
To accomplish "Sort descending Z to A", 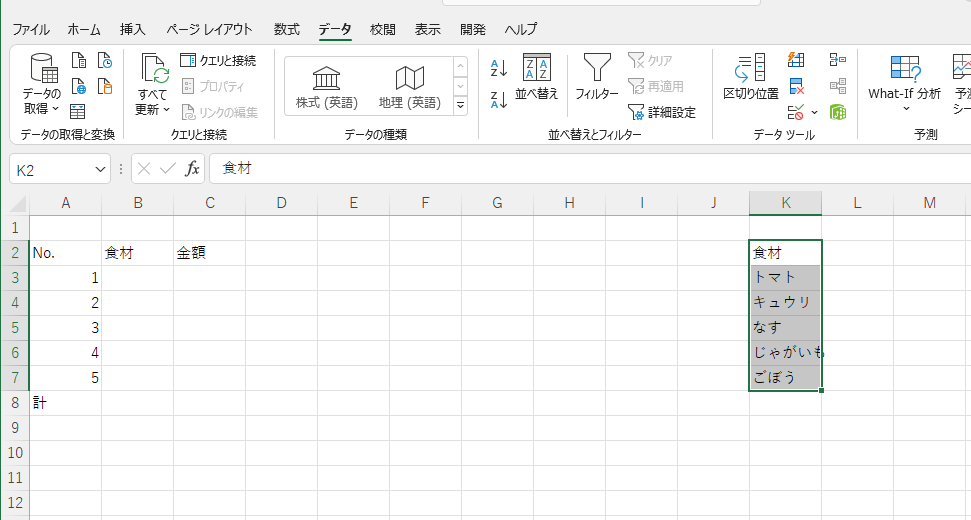I will point(499,99).
